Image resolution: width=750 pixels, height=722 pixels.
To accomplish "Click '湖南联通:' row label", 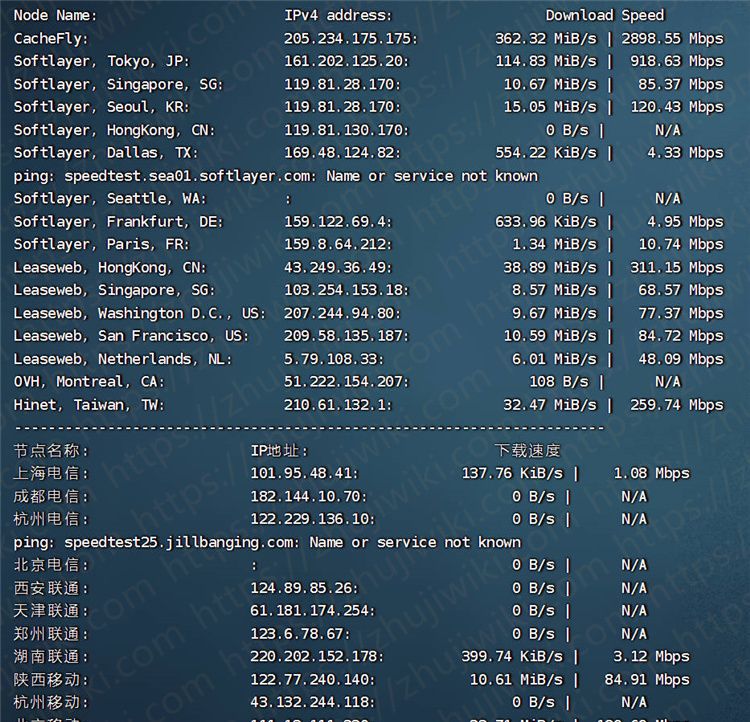I will pyautogui.click(x=51, y=656).
